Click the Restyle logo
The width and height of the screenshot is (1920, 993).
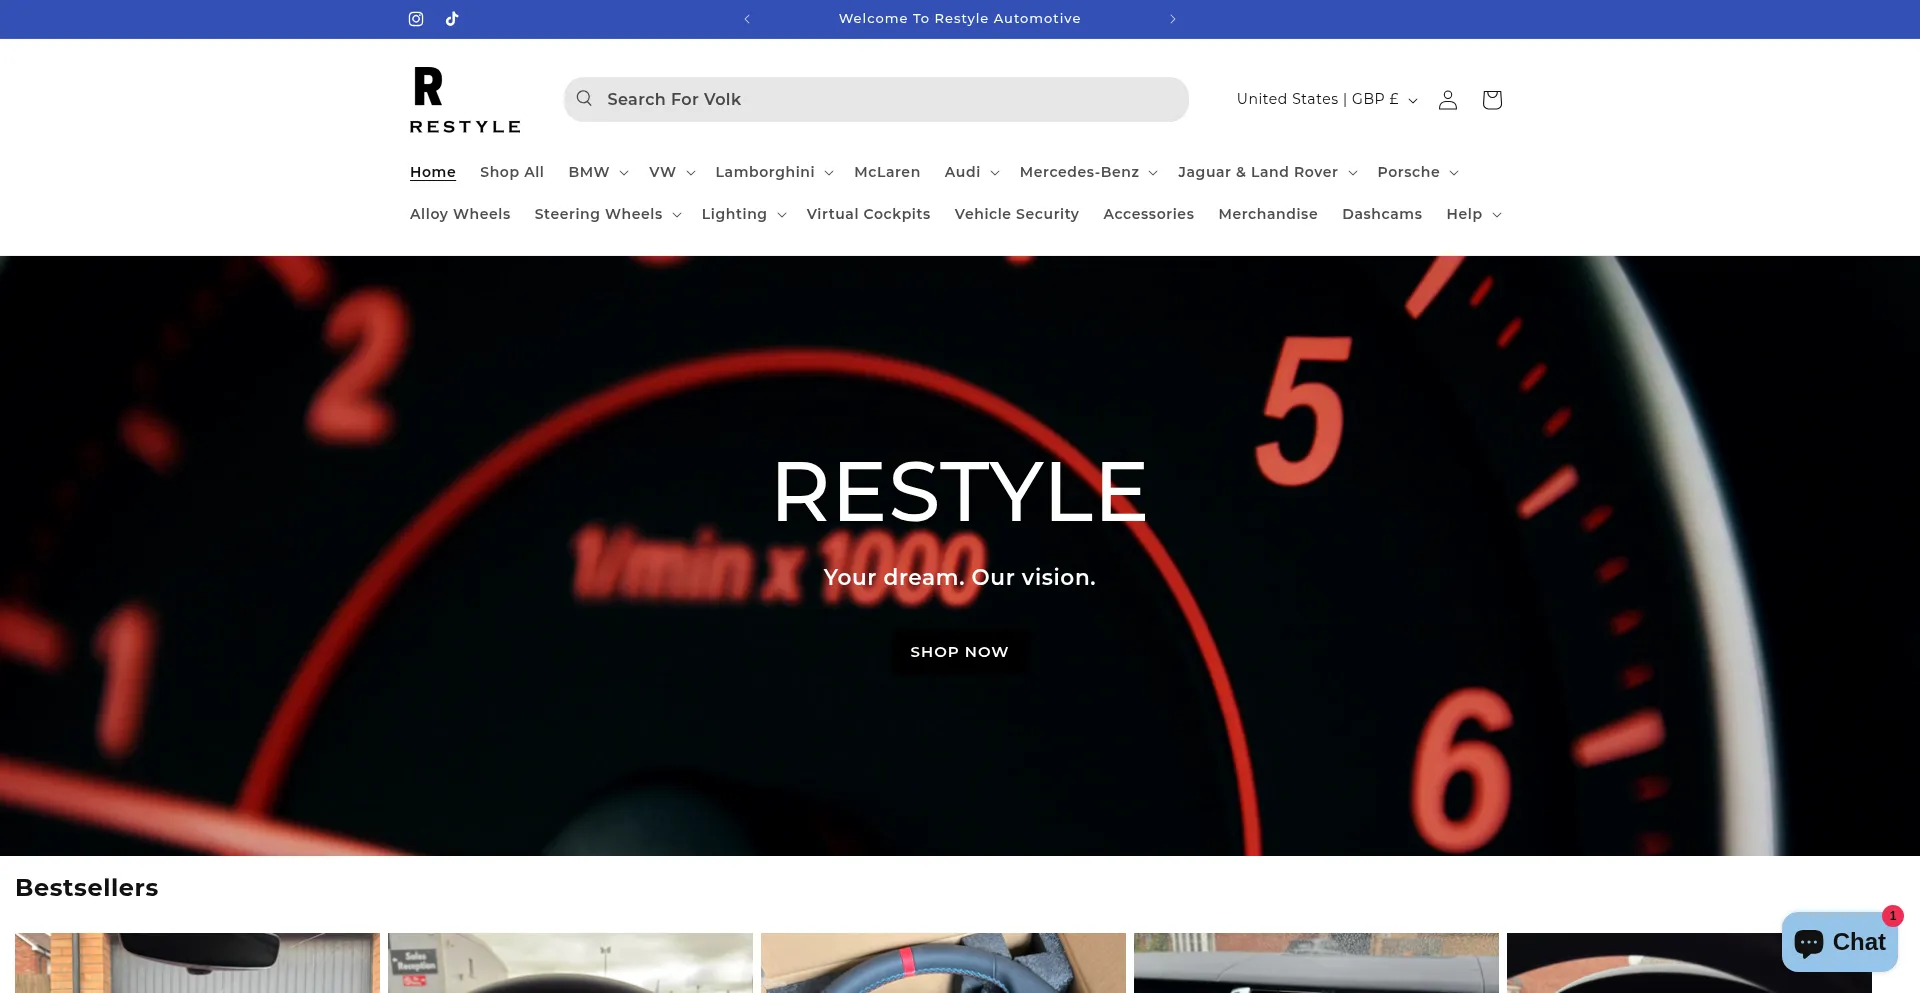[x=465, y=98]
